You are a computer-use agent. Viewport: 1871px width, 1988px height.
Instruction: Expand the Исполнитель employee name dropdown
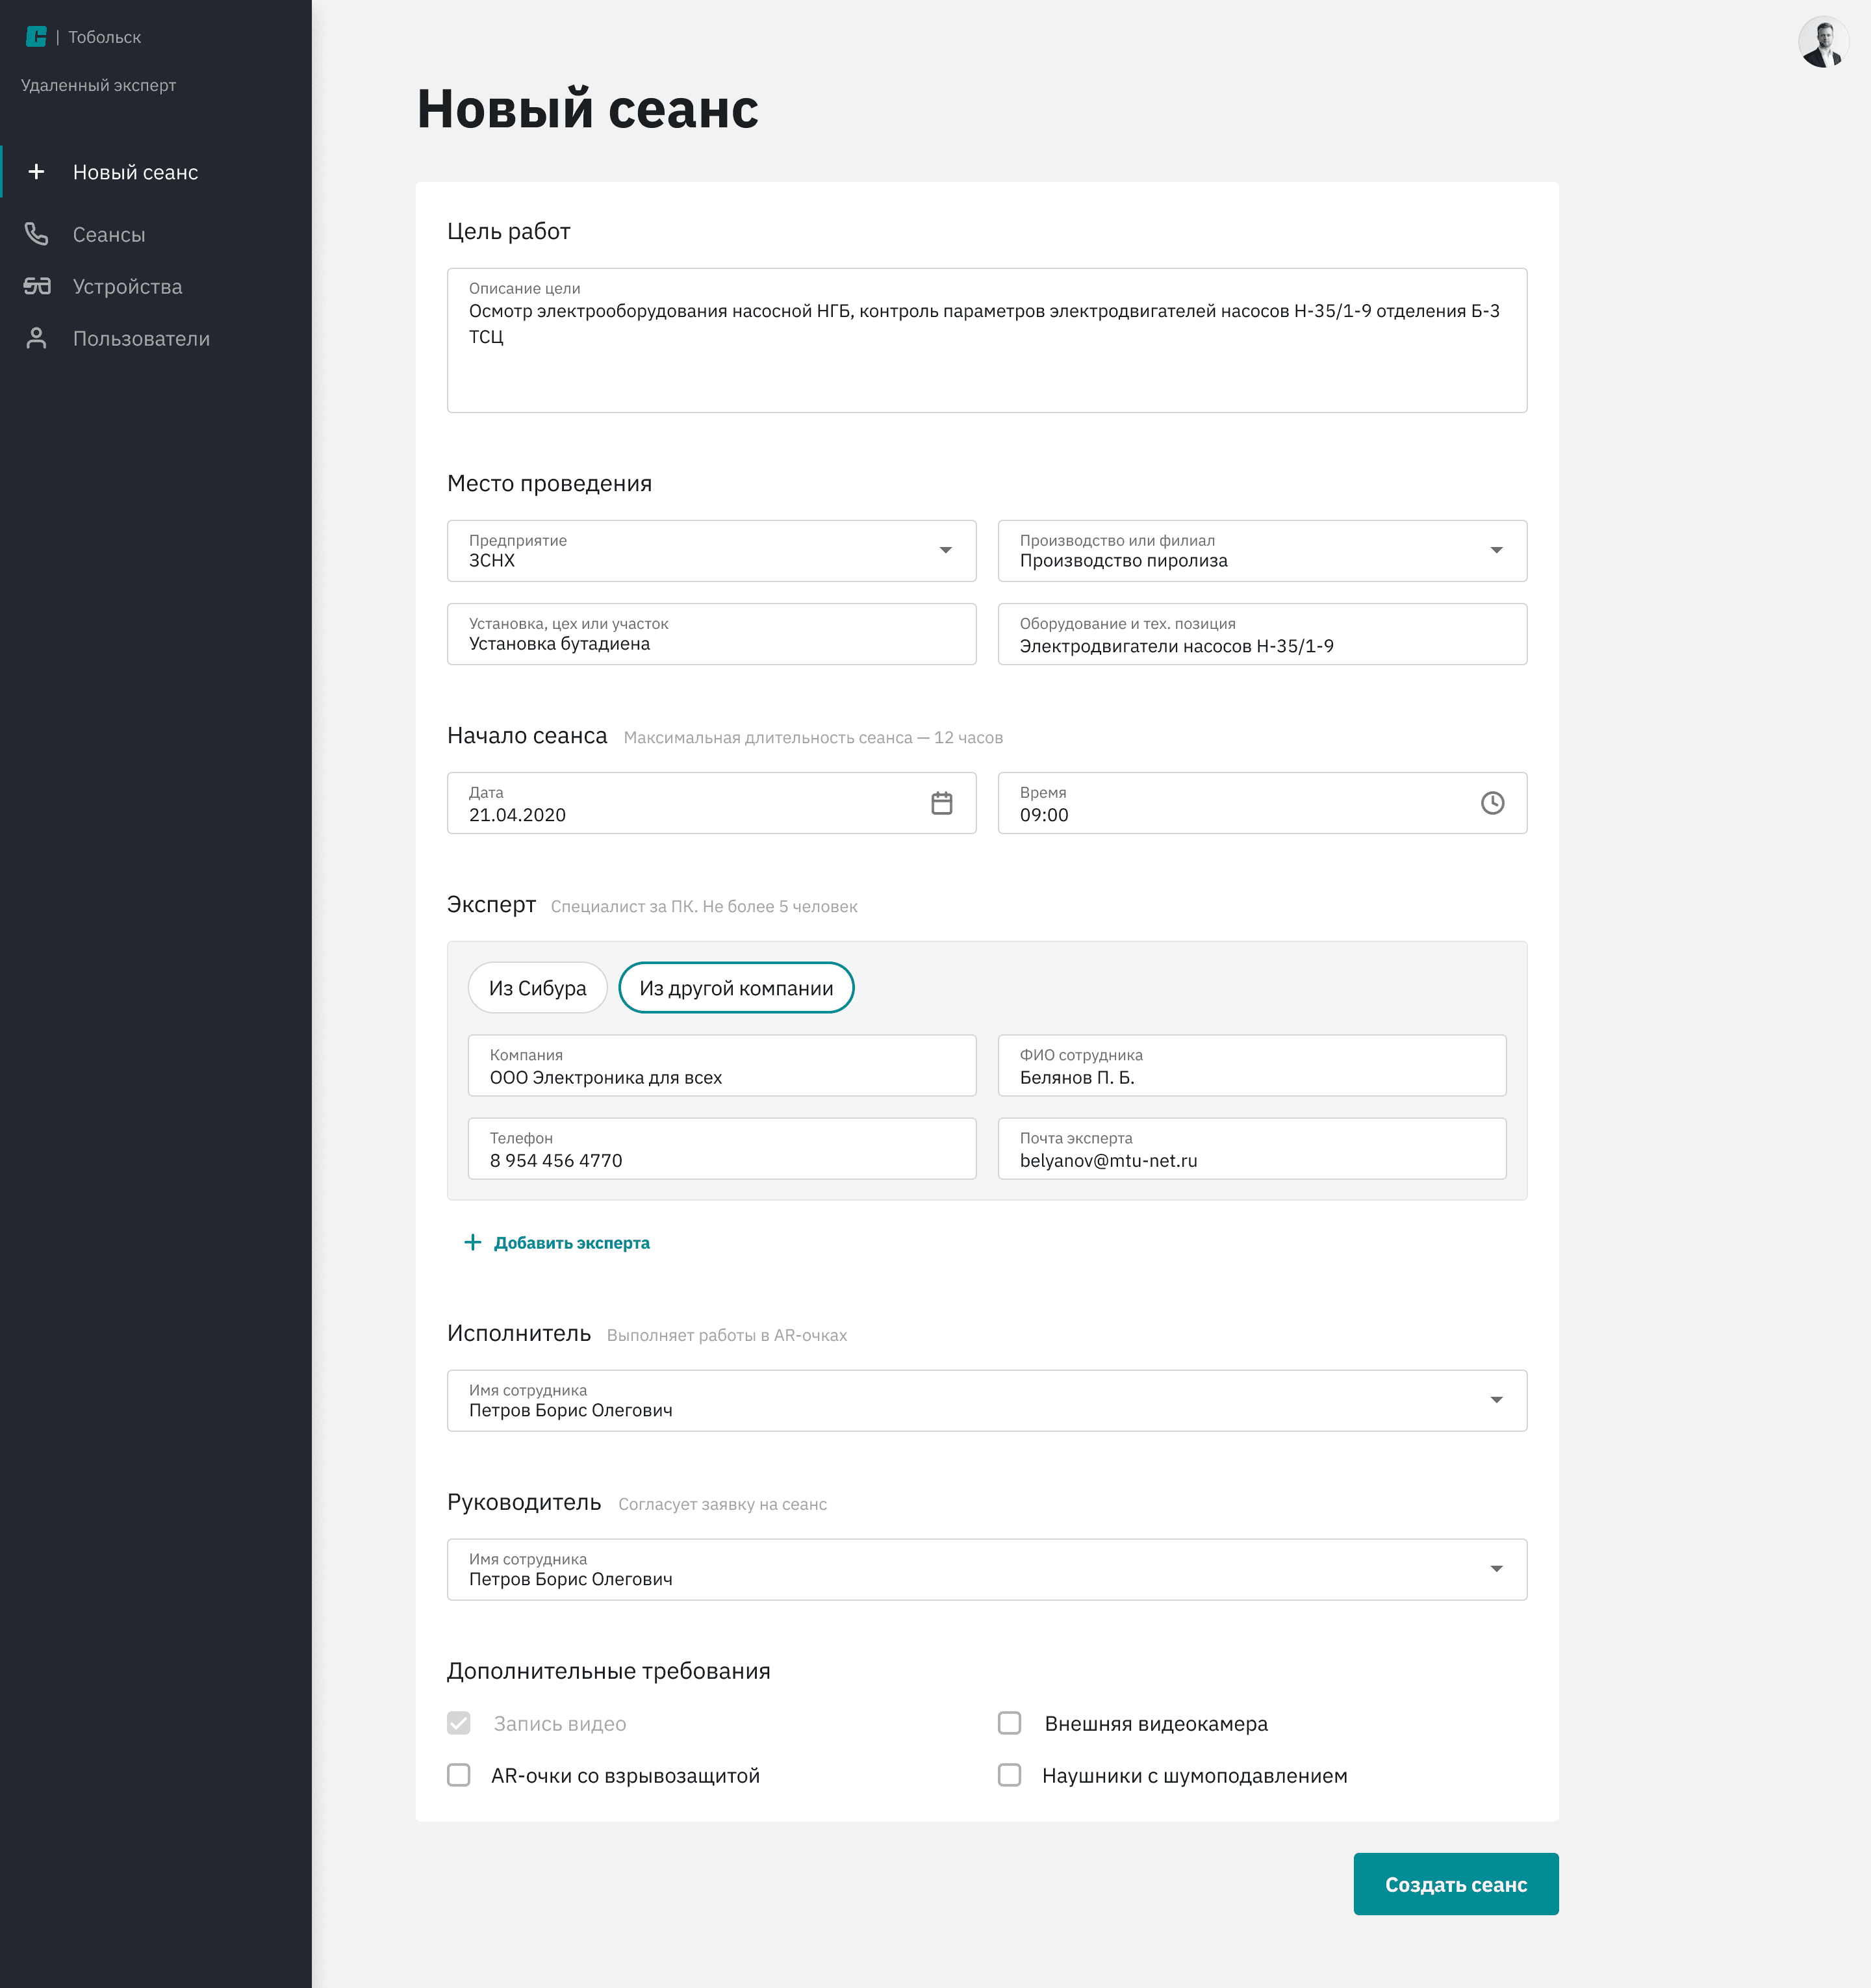pyautogui.click(x=987, y=1401)
